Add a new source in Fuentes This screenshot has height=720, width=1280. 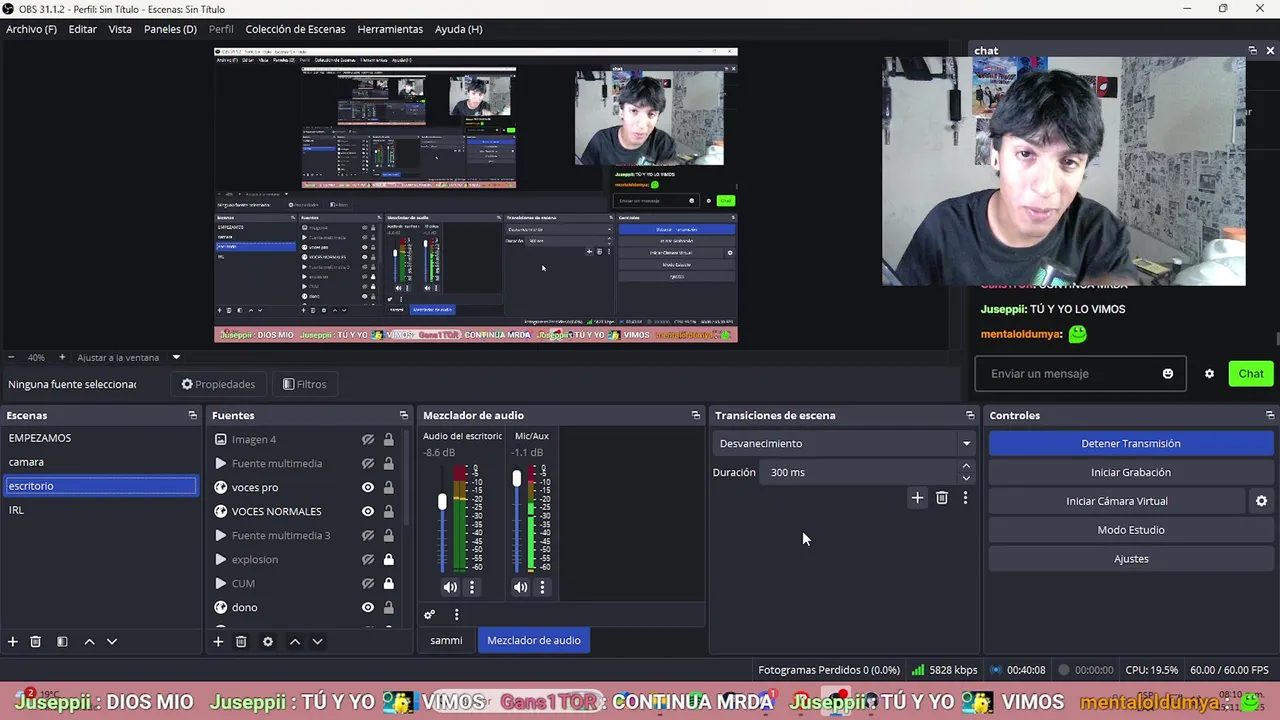(x=218, y=641)
